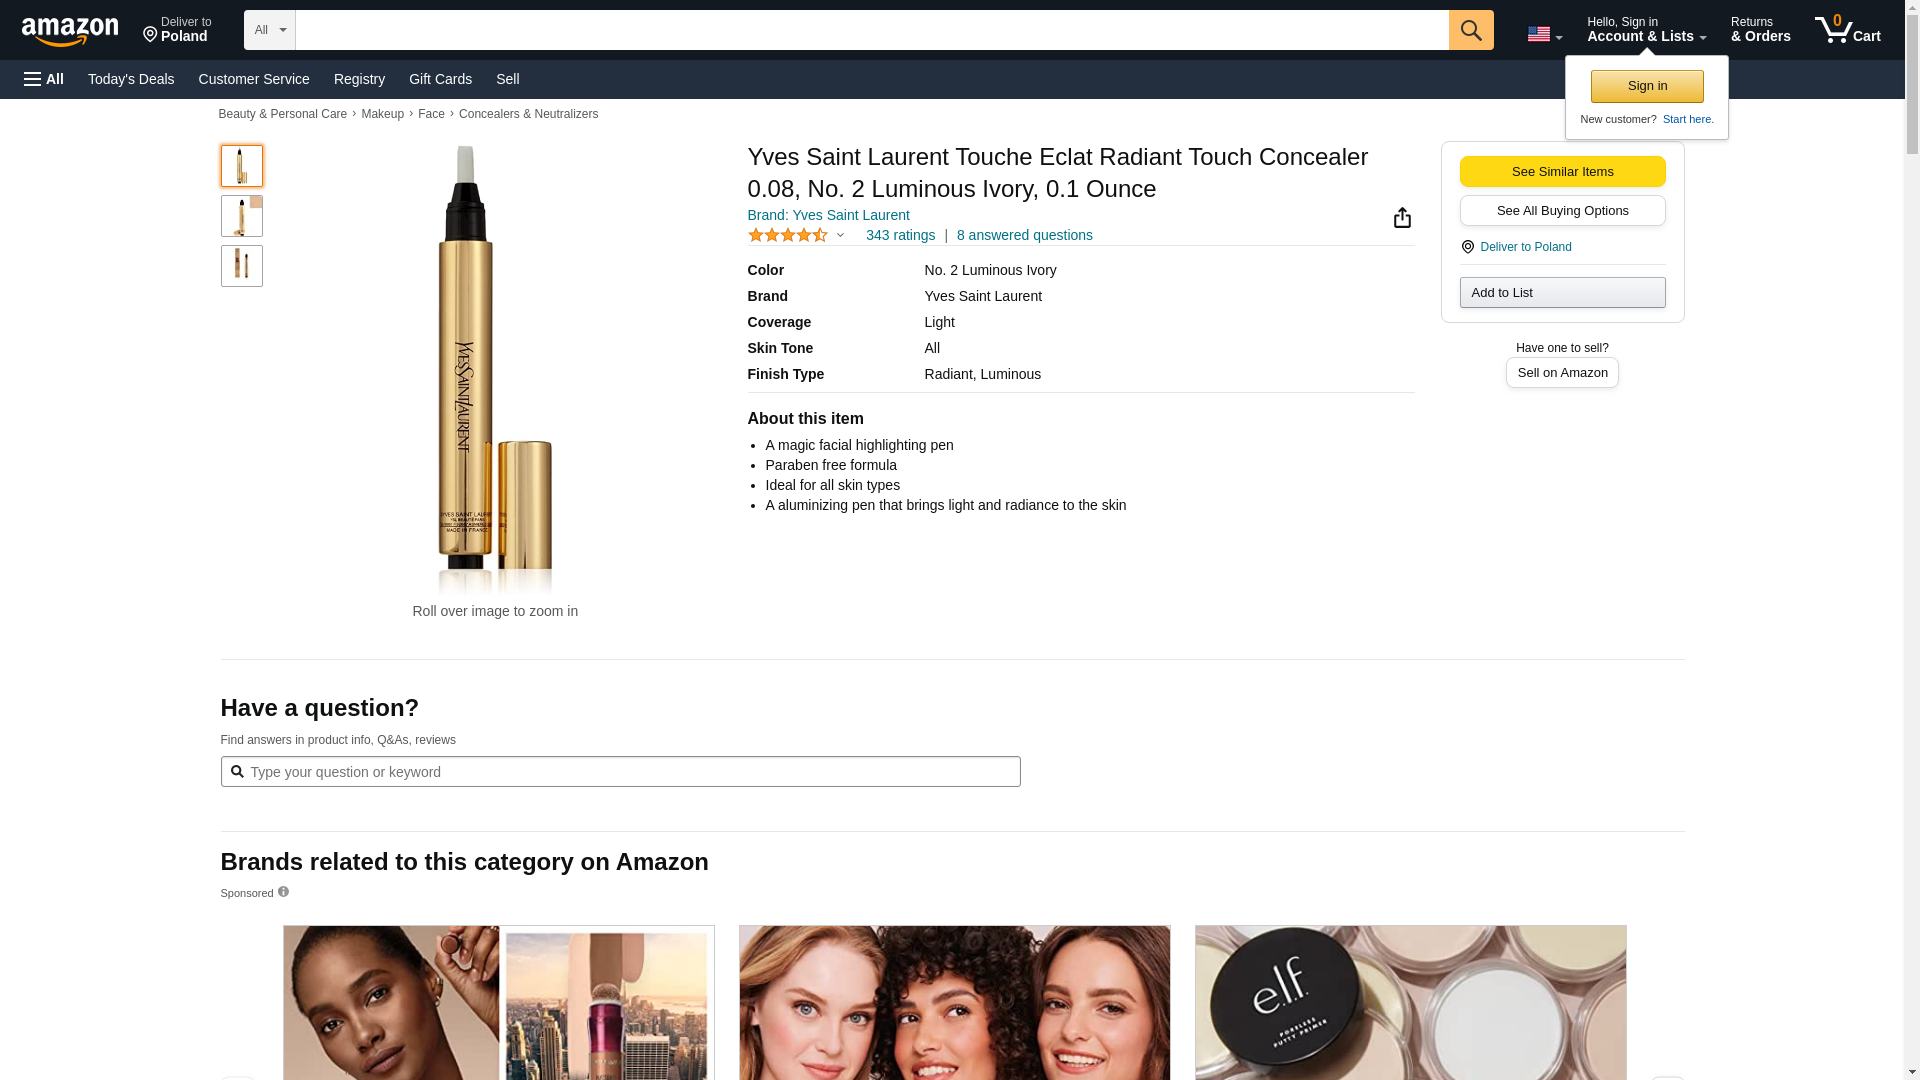Click the yellow Sign in button
Viewport: 1920px width, 1080px height.
(1647, 86)
